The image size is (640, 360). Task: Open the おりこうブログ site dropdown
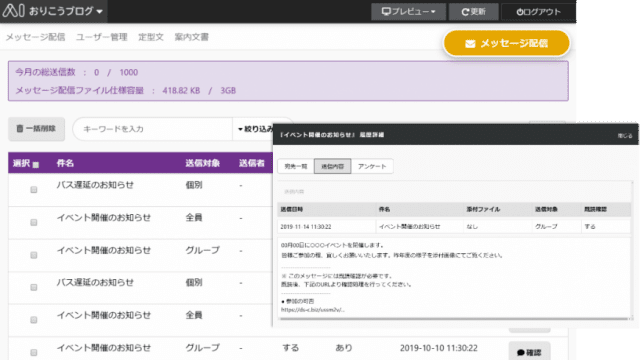coord(65,11)
